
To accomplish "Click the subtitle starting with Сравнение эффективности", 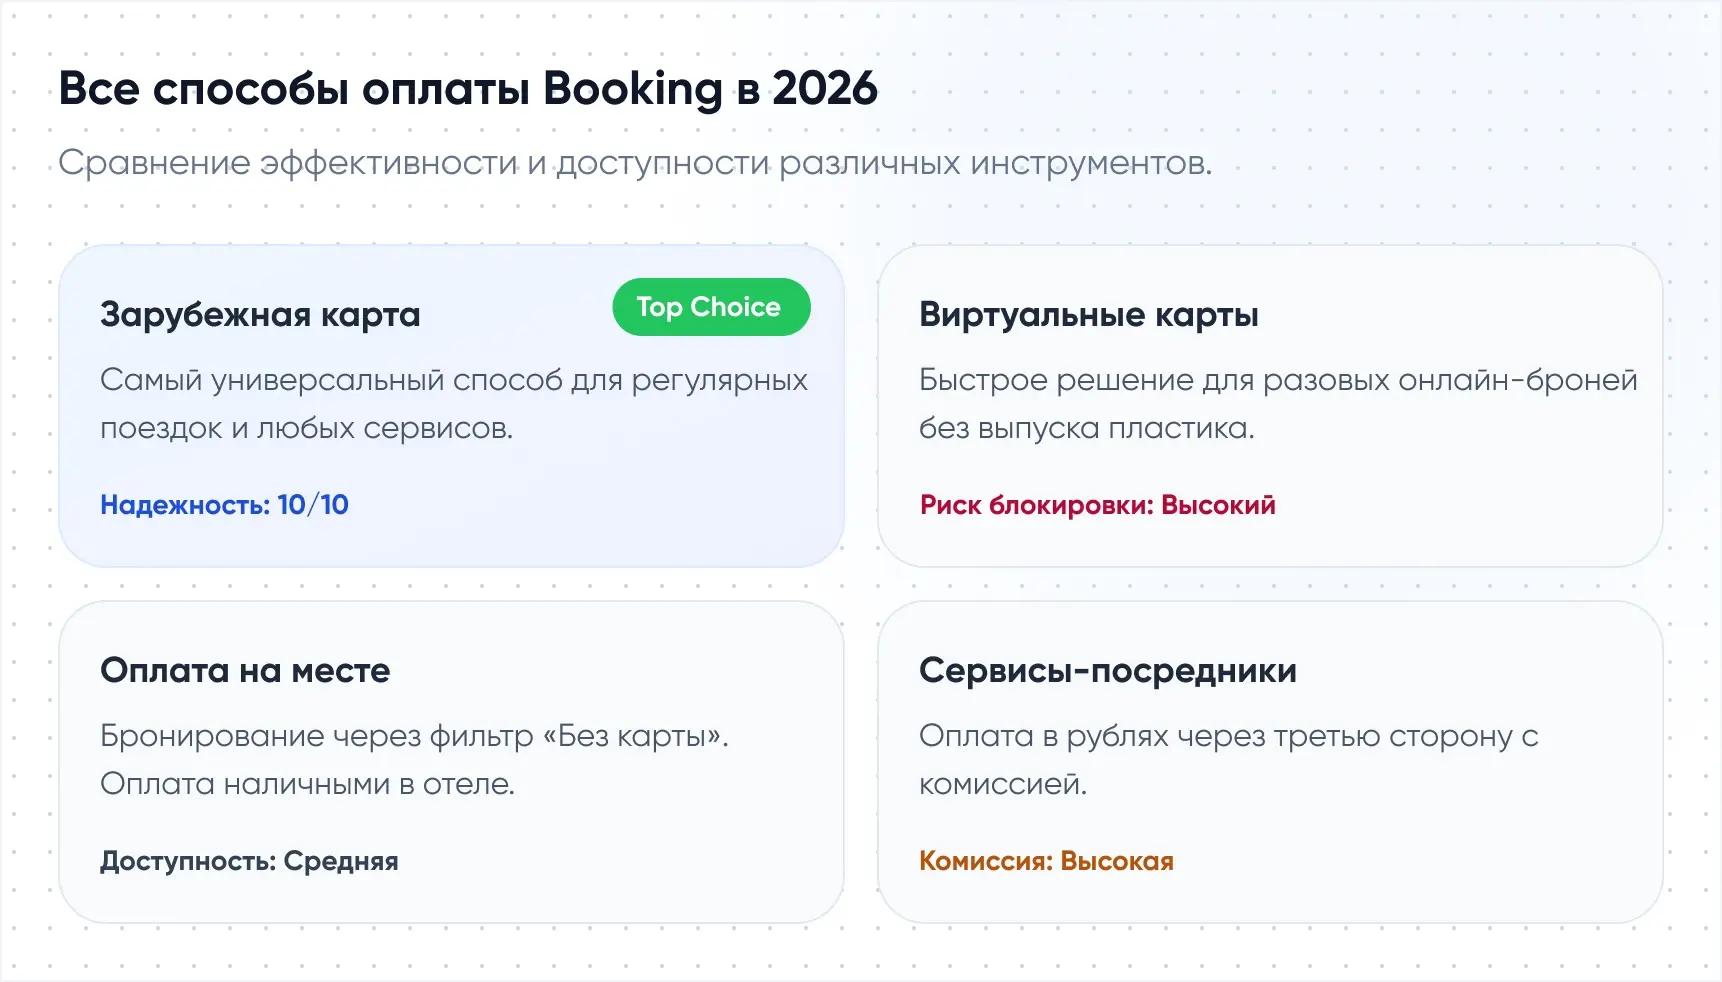I will point(634,163).
